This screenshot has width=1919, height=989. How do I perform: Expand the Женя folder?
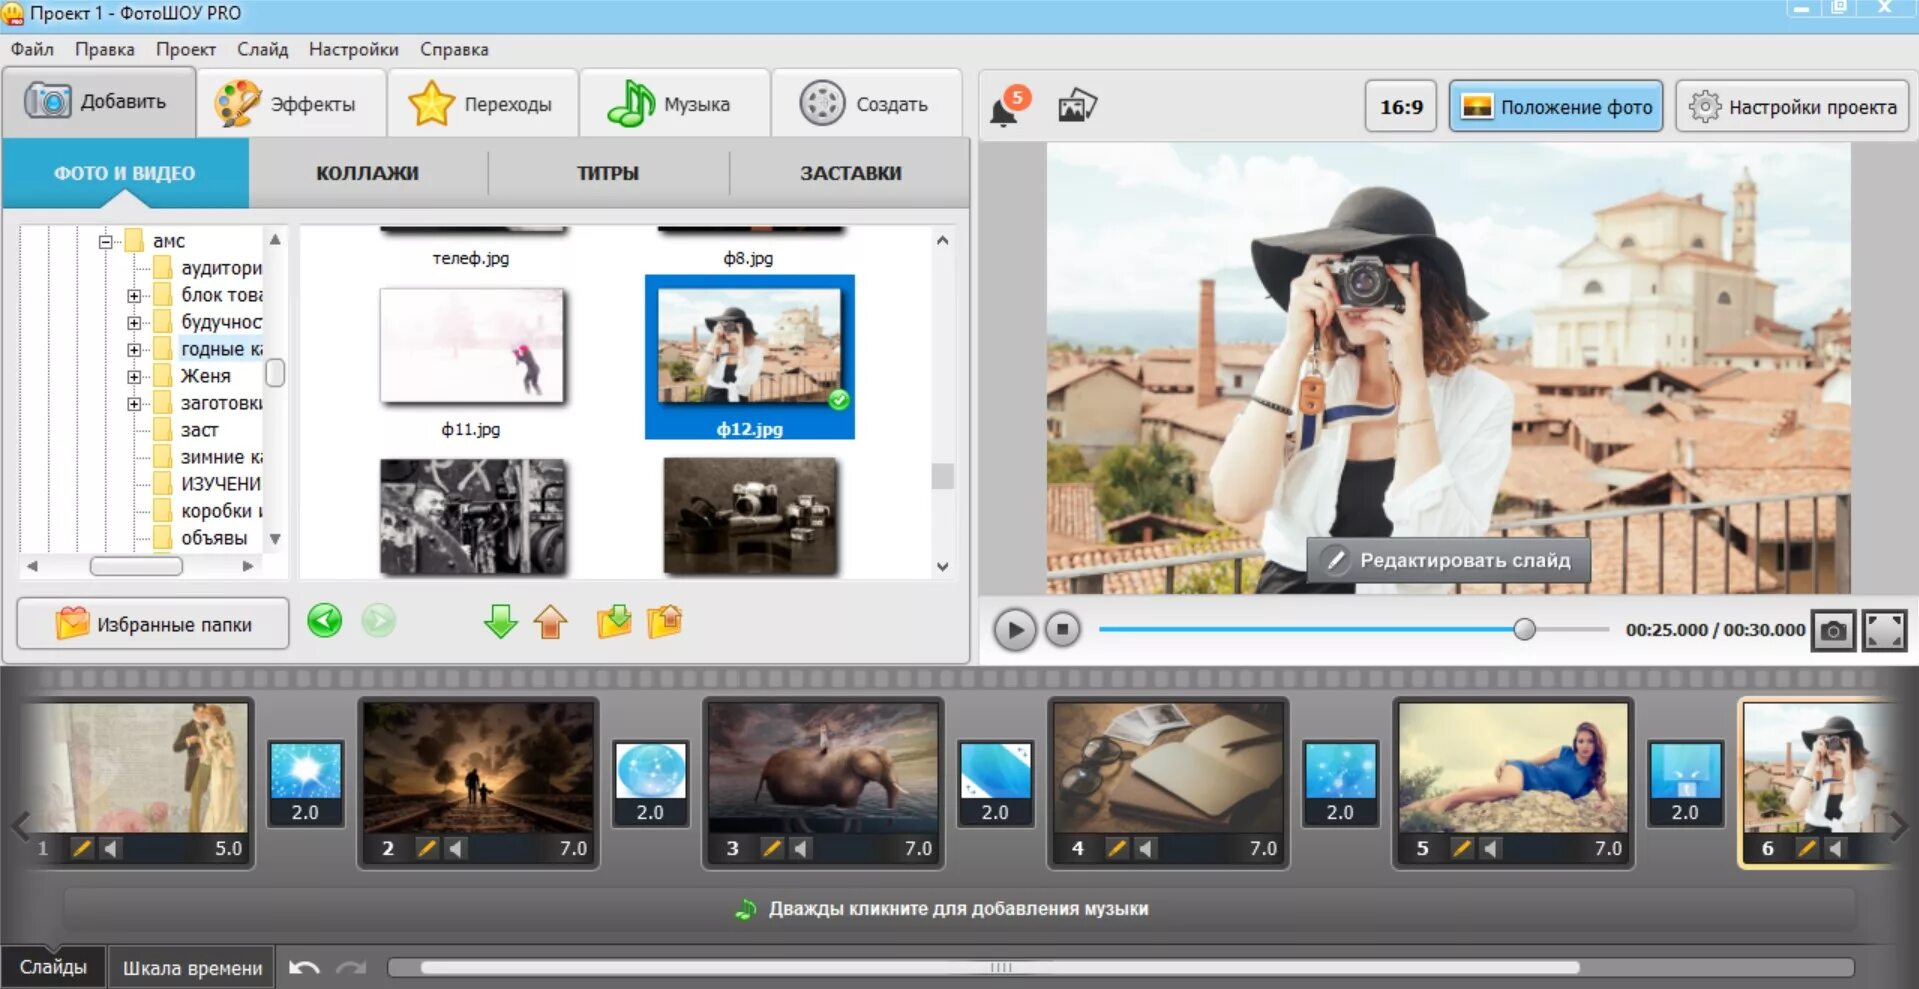point(133,377)
